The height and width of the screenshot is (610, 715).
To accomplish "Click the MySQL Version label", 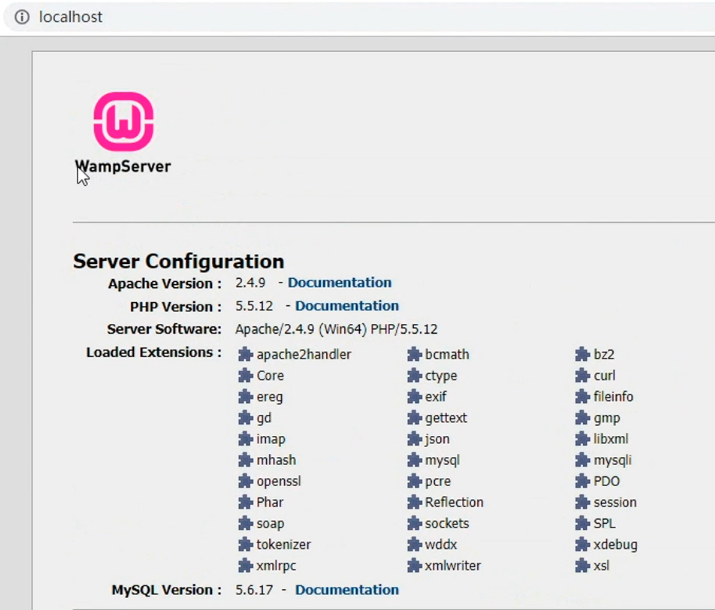I will [x=167, y=590].
